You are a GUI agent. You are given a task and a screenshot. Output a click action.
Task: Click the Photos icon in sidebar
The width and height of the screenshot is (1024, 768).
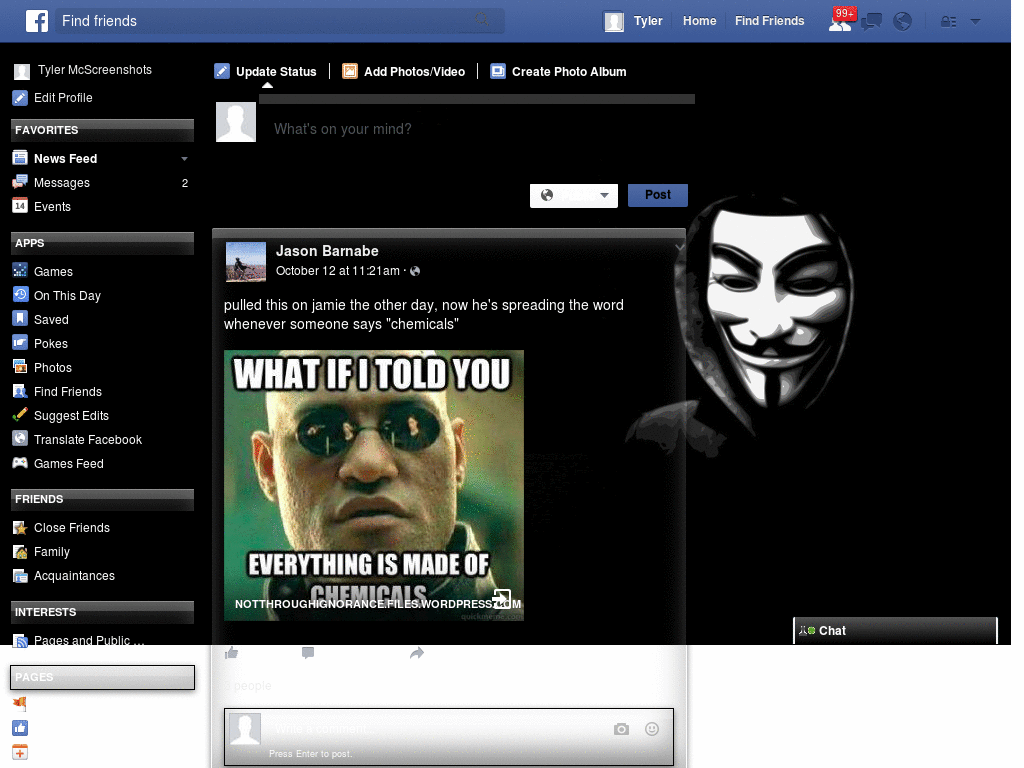[x=20, y=367]
